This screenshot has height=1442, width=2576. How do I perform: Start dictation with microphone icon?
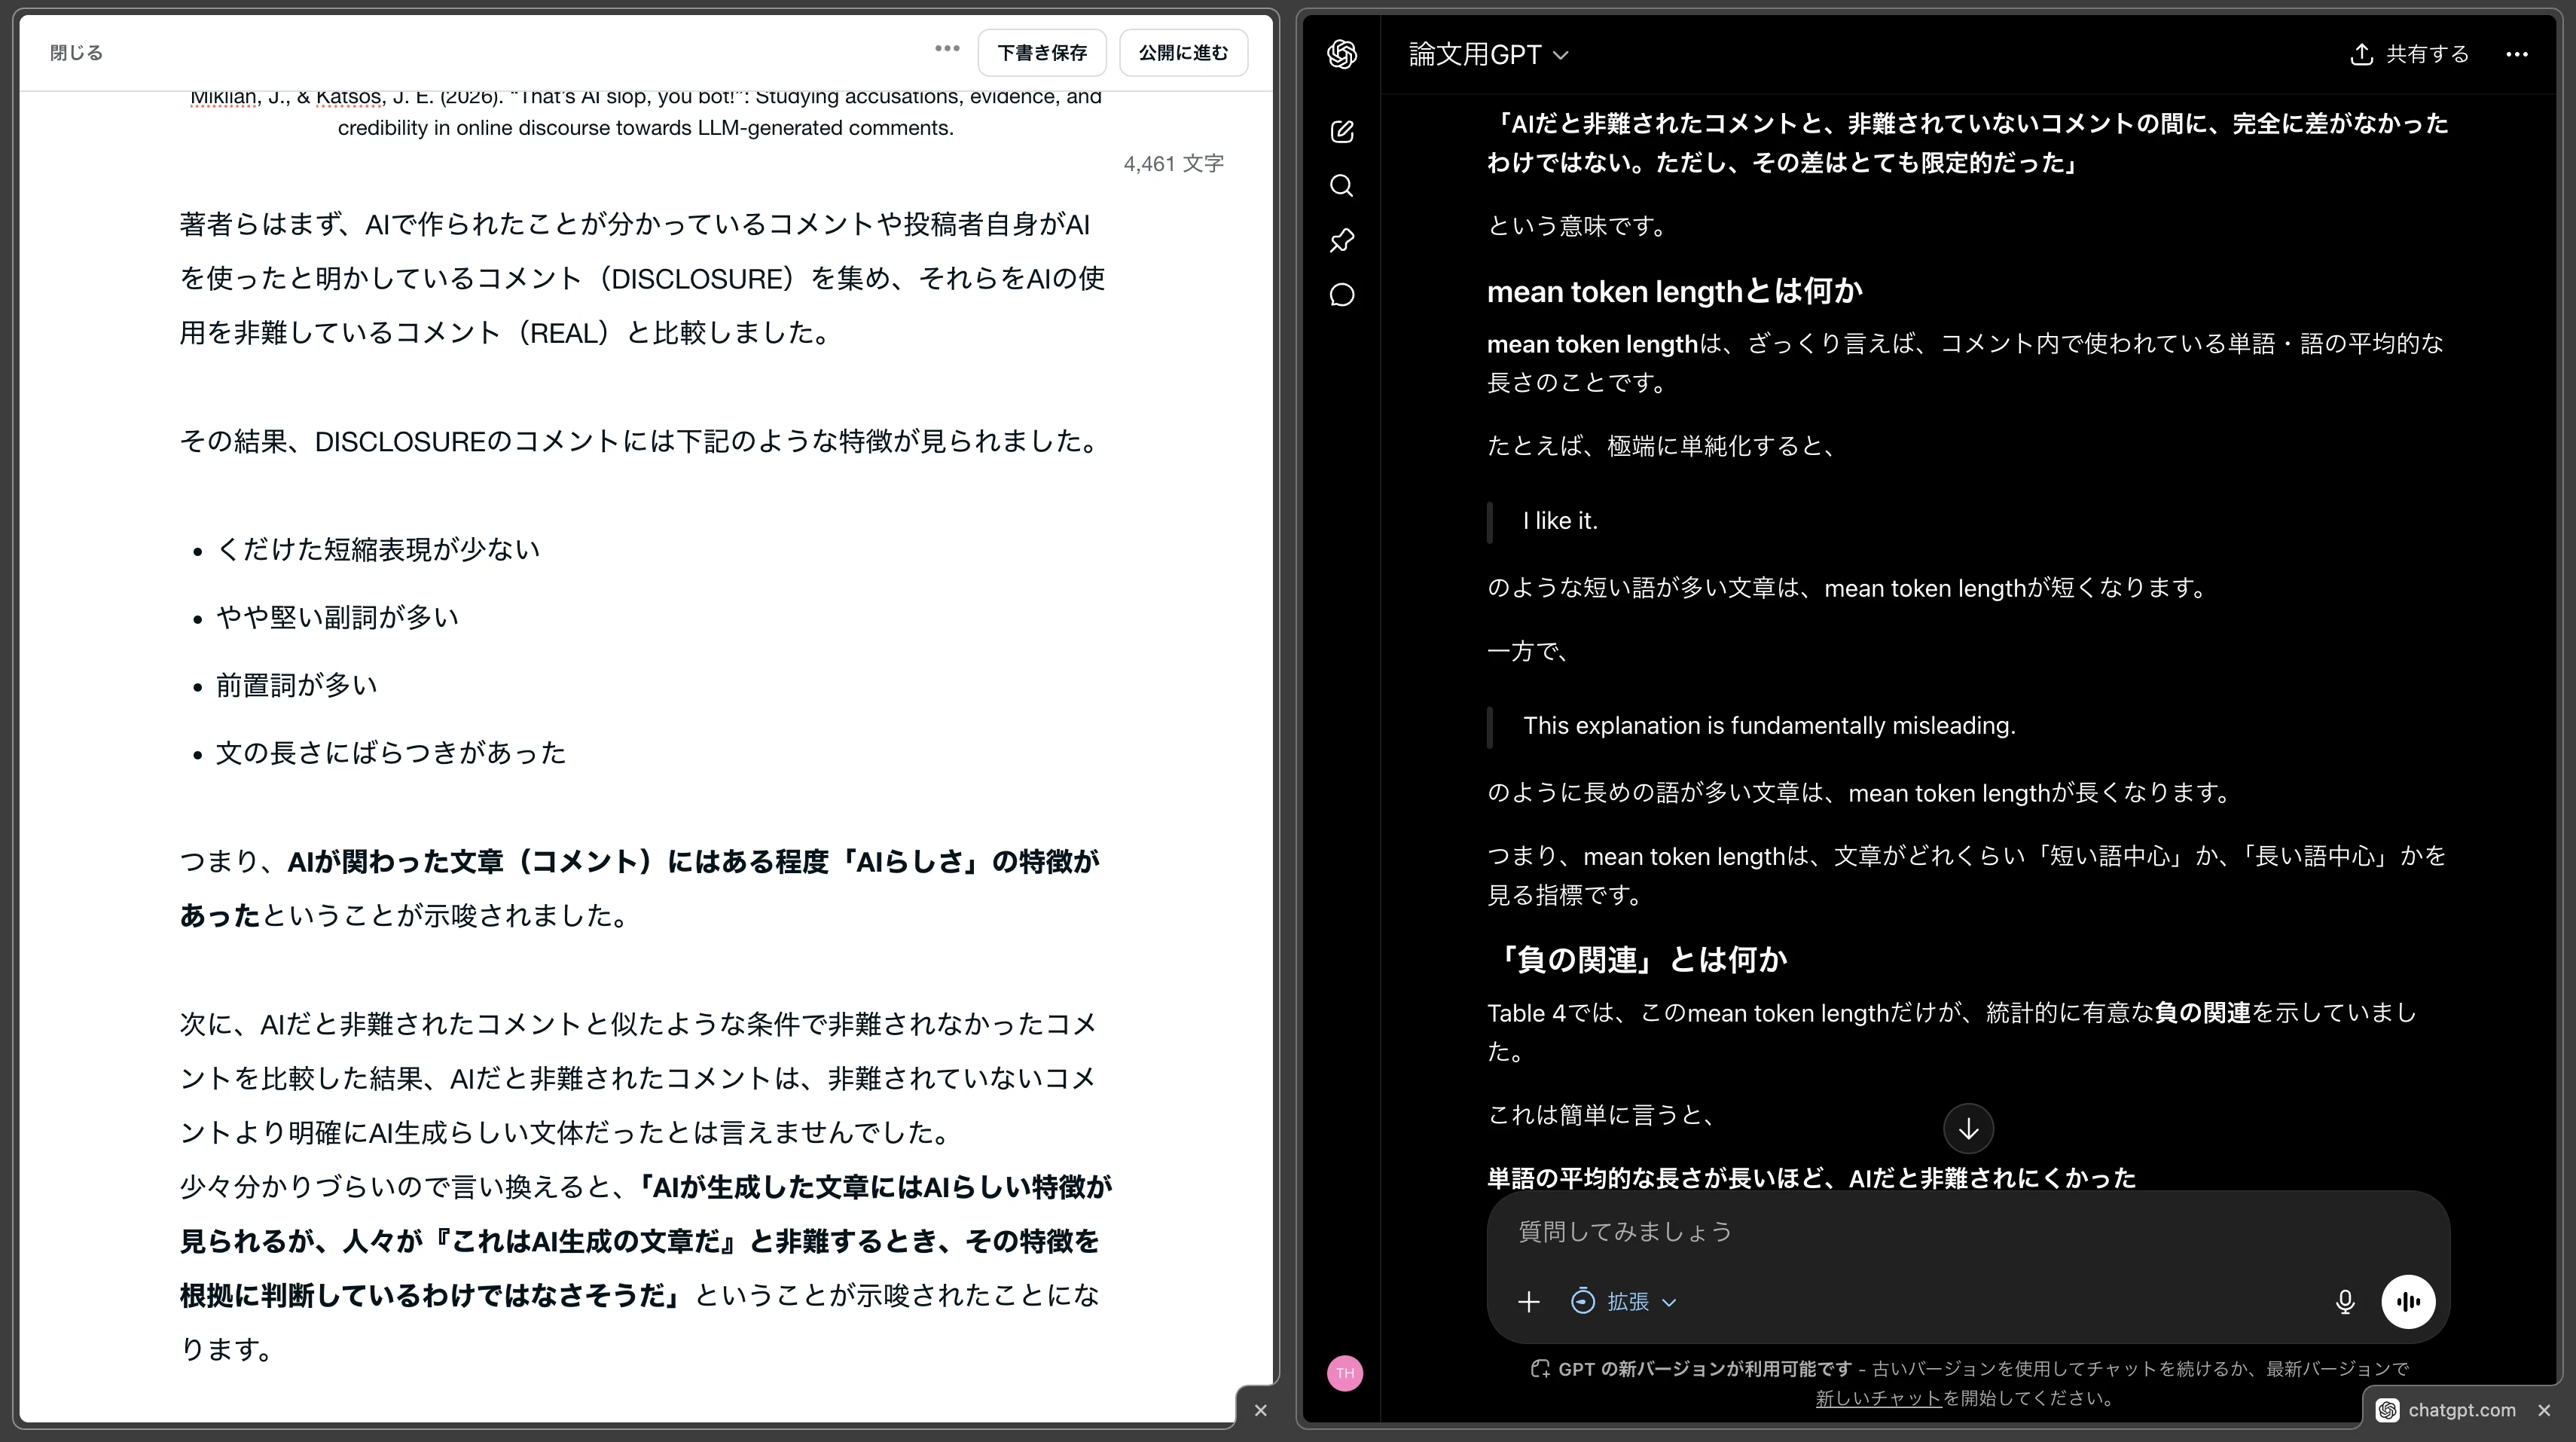pos(2344,1301)
